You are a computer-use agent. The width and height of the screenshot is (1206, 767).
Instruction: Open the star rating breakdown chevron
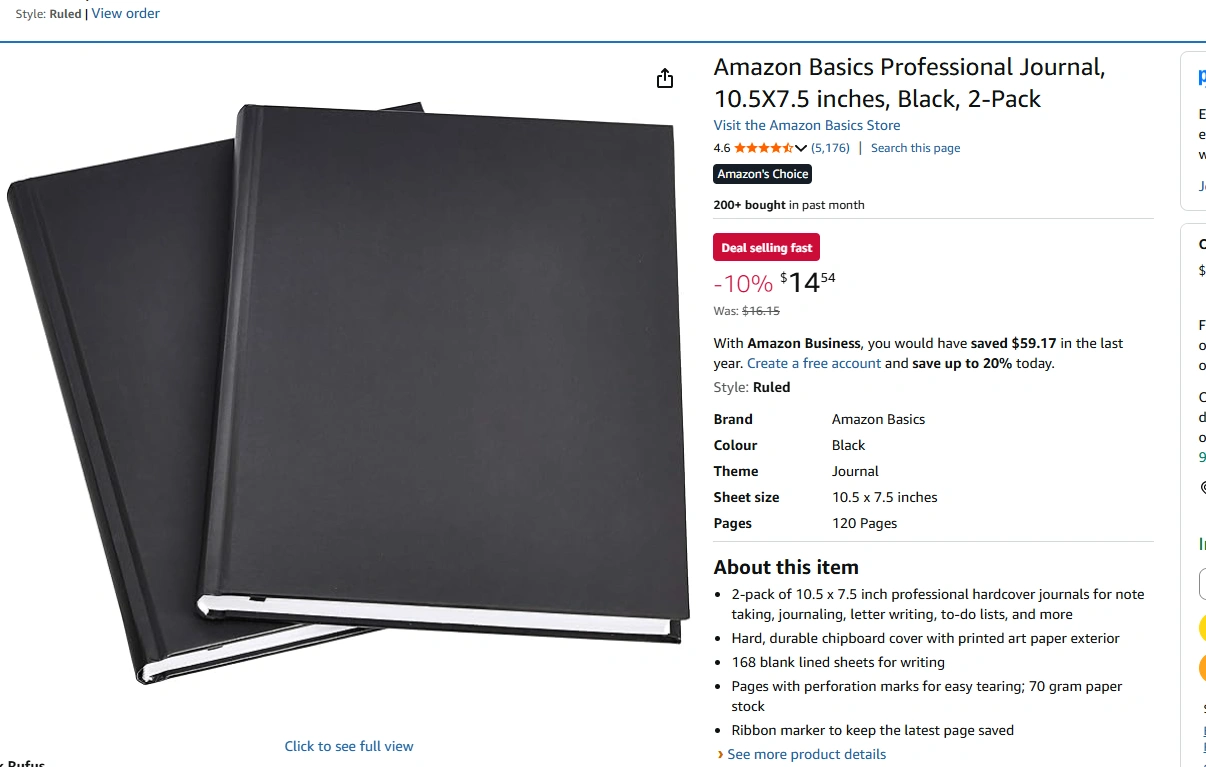(801, 148)
